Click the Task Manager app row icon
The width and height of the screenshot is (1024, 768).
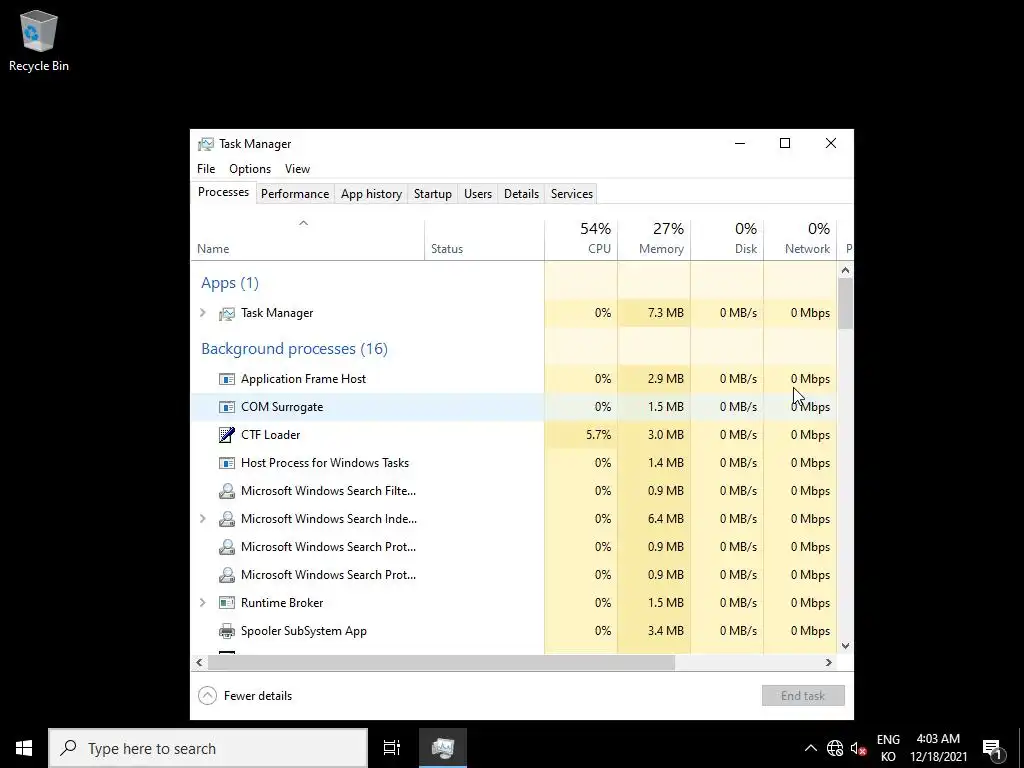pos(227,313)
